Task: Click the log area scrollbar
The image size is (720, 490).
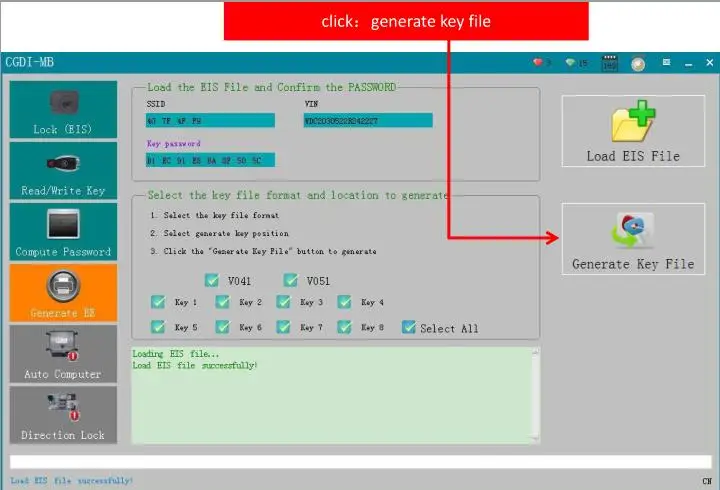Action: pos(535,395)
